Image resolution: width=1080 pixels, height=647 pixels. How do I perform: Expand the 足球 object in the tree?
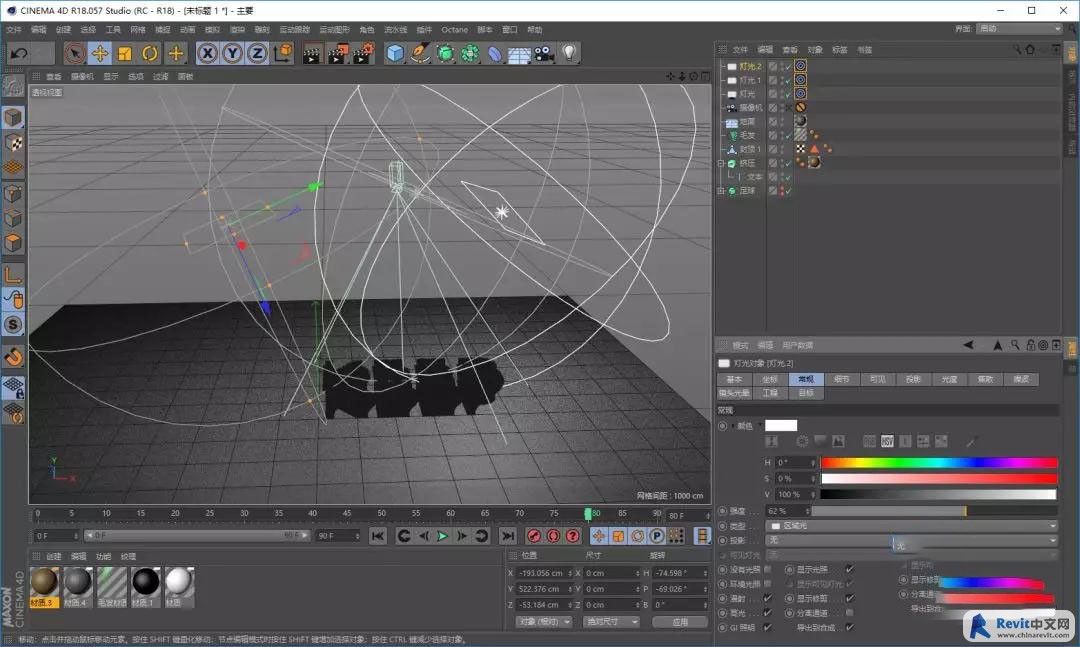pyautogui.click(x=721, y=191)
